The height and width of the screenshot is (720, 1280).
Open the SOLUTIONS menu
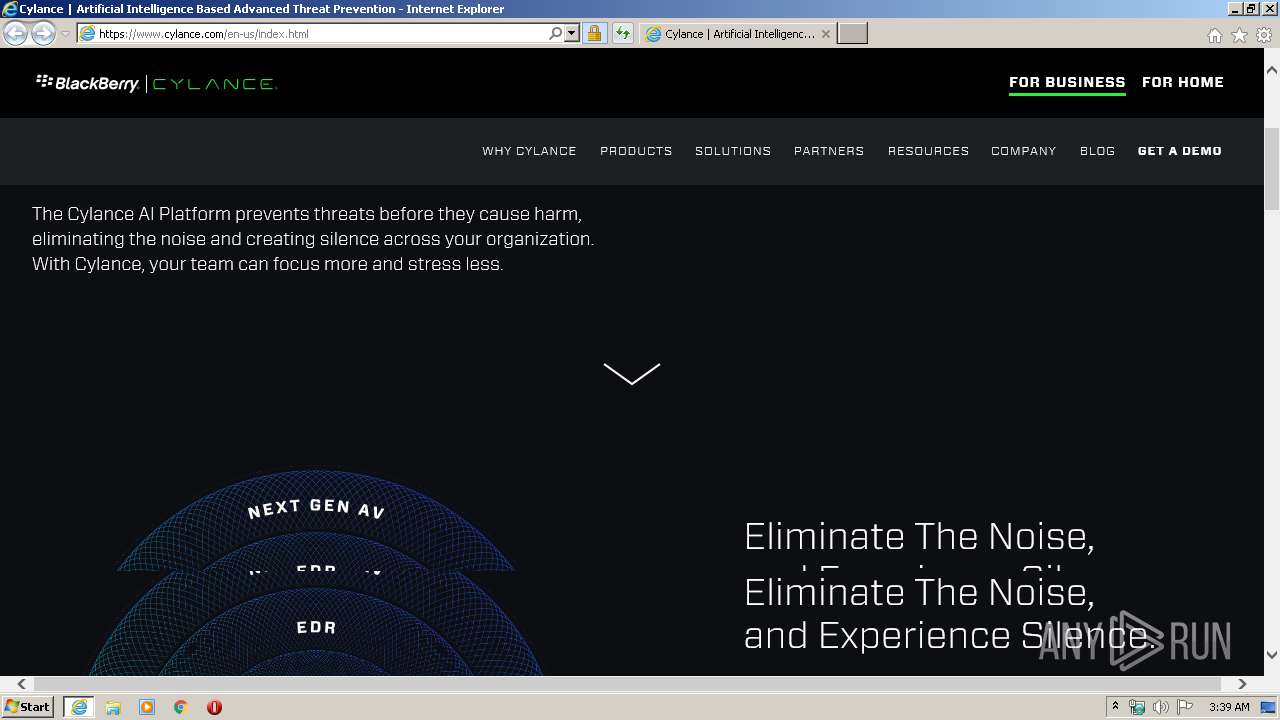[x=733, y=151]
